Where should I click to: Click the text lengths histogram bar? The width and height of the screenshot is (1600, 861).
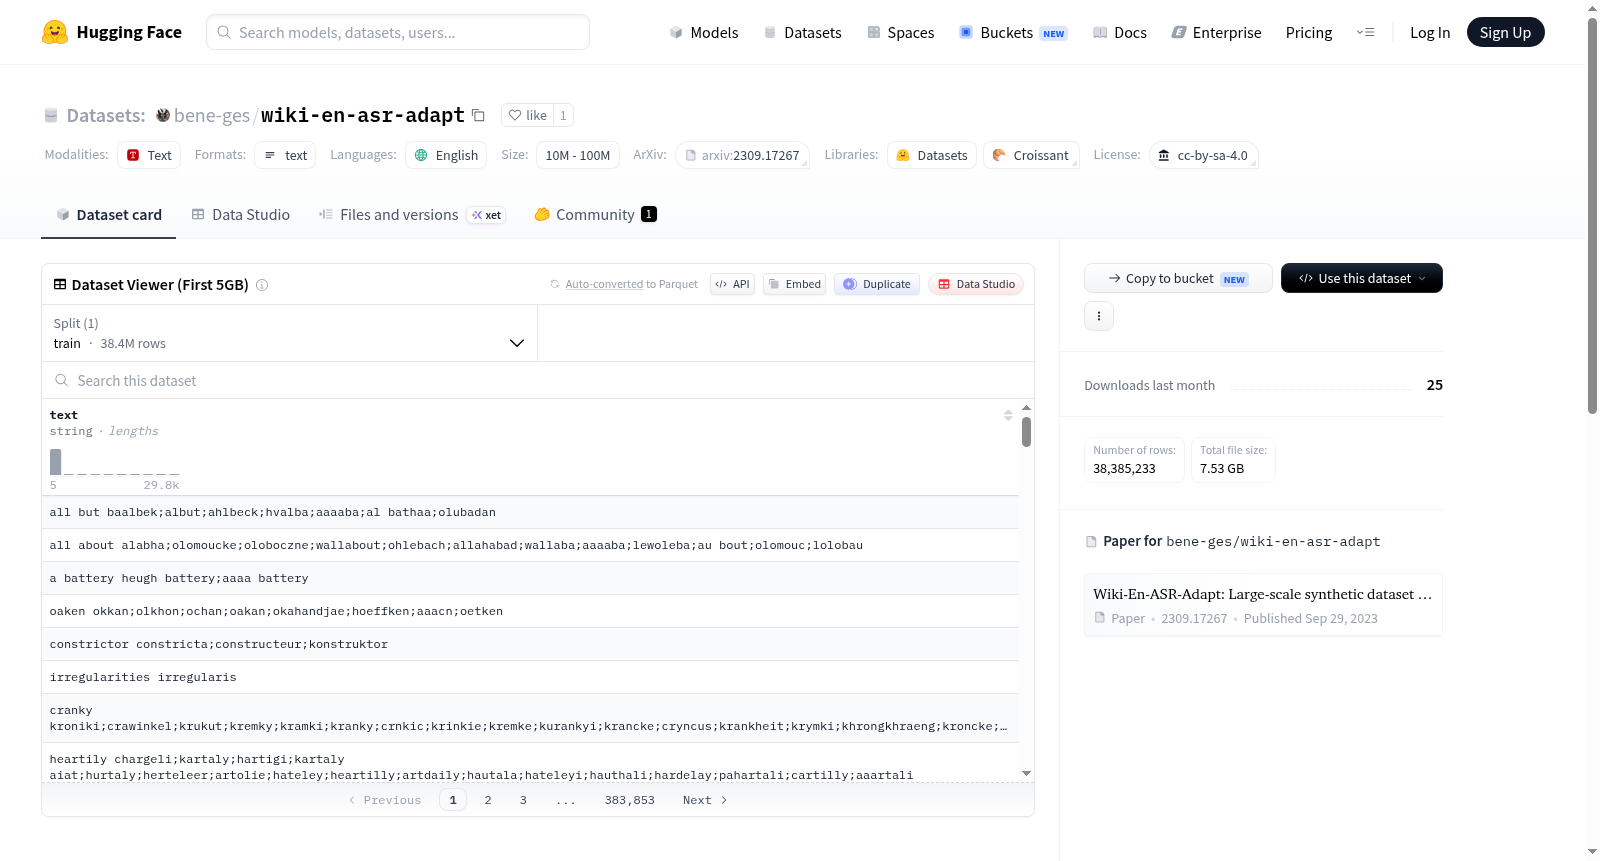tap(56, 462)
